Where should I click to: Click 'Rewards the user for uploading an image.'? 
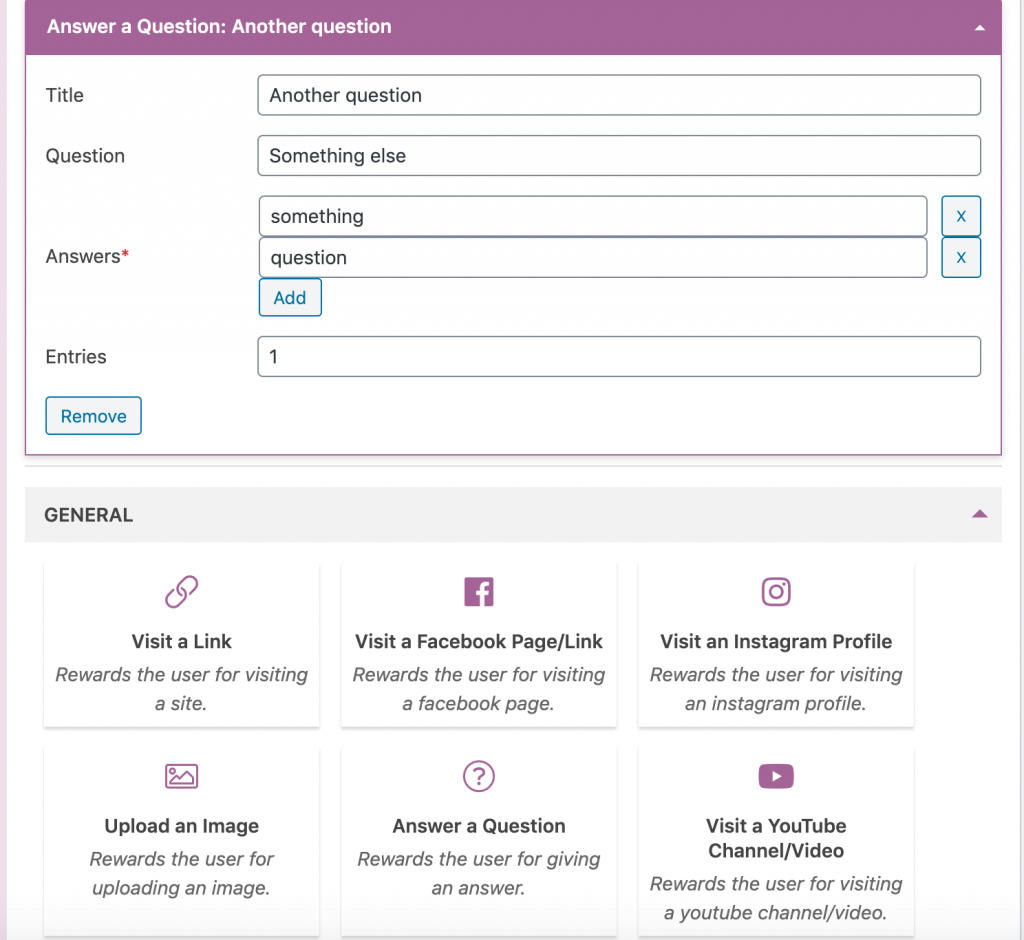pyautogui.click(x=182, y=873)
